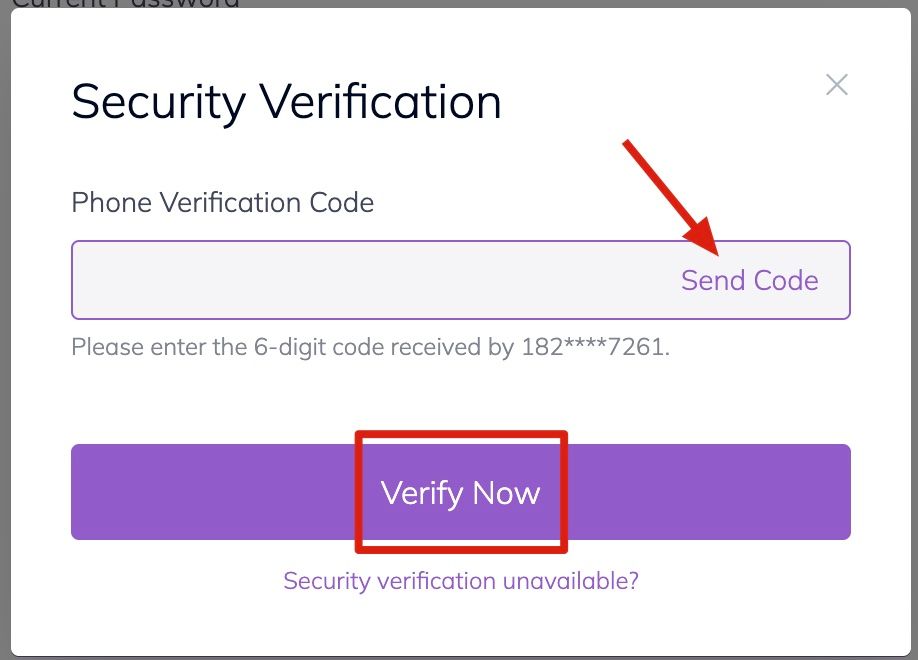Click the Security Verification heading
Screen dimensions: 918x660
(x=286, y=102)
